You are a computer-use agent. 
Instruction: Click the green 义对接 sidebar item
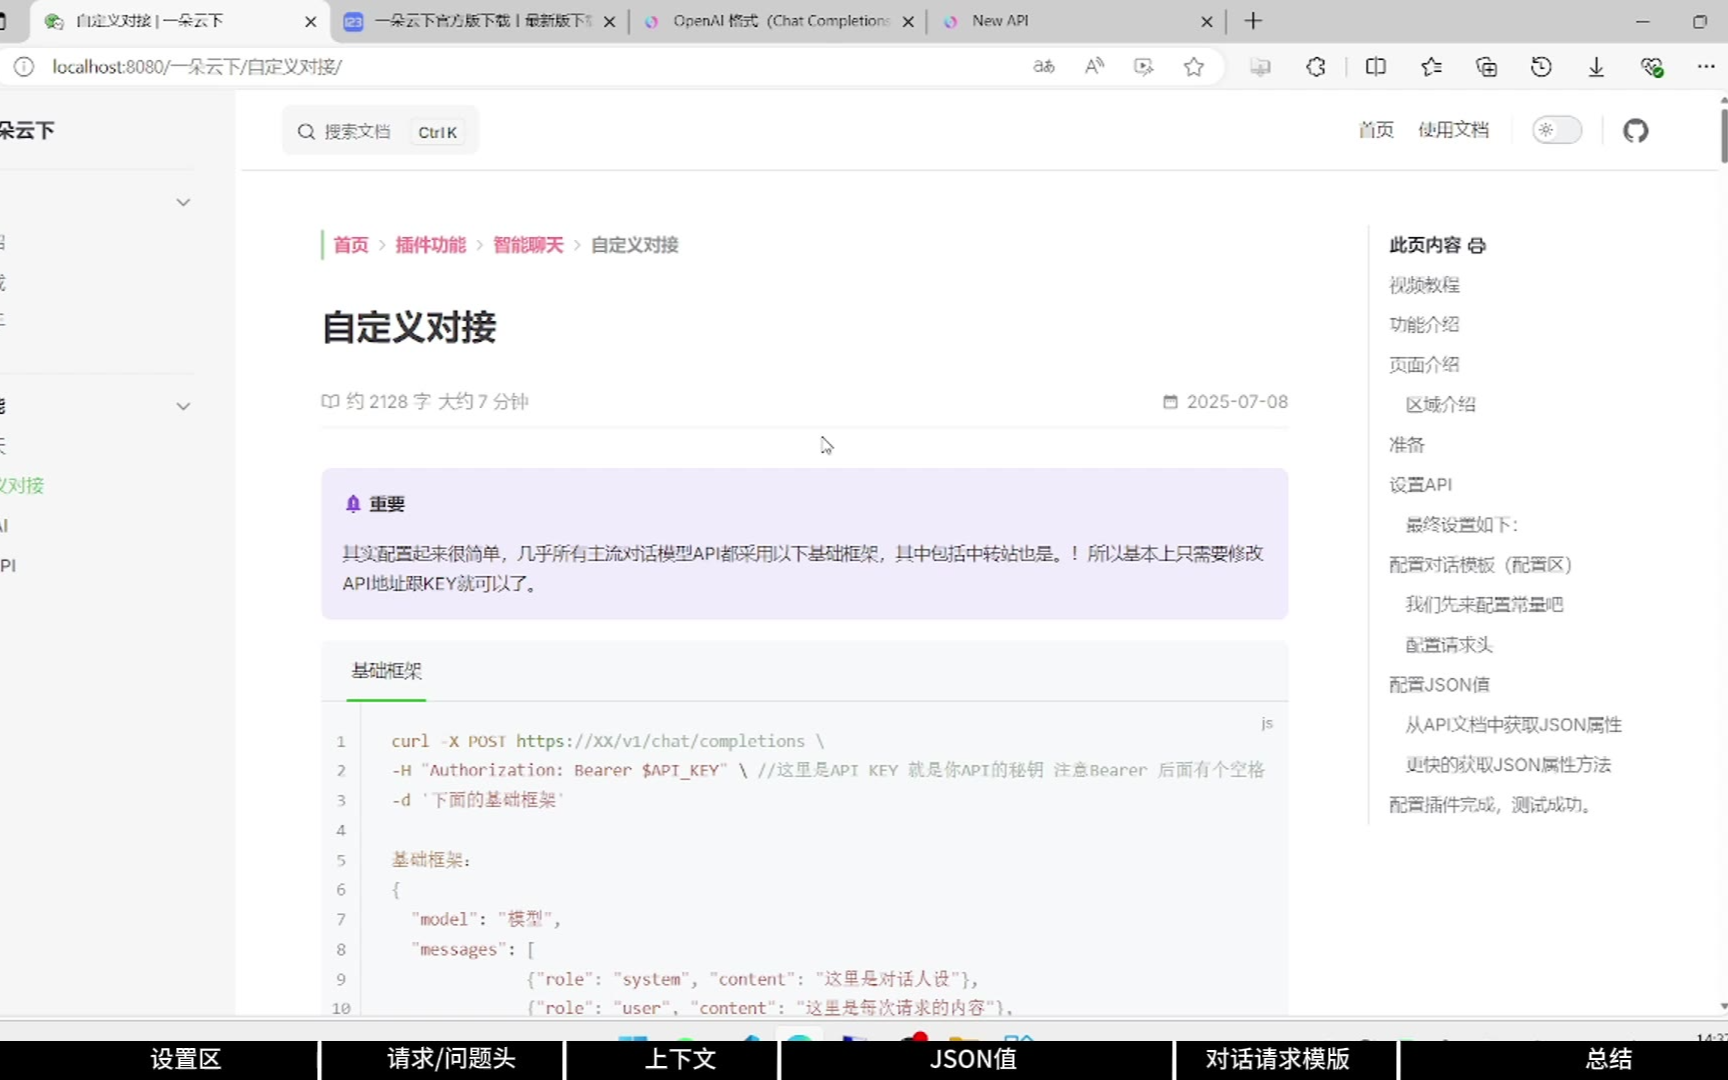(22, 486)
